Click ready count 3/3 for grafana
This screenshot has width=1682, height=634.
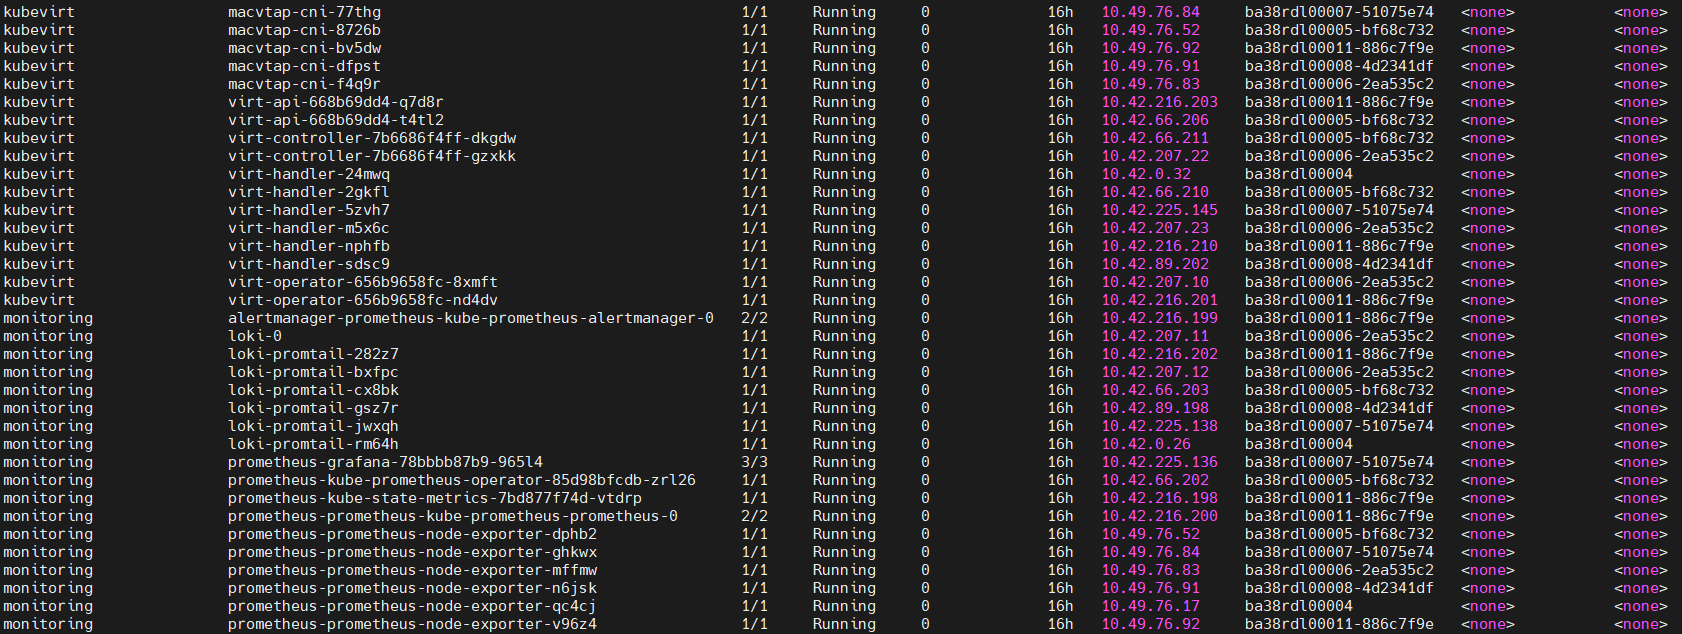click(755, 462)
